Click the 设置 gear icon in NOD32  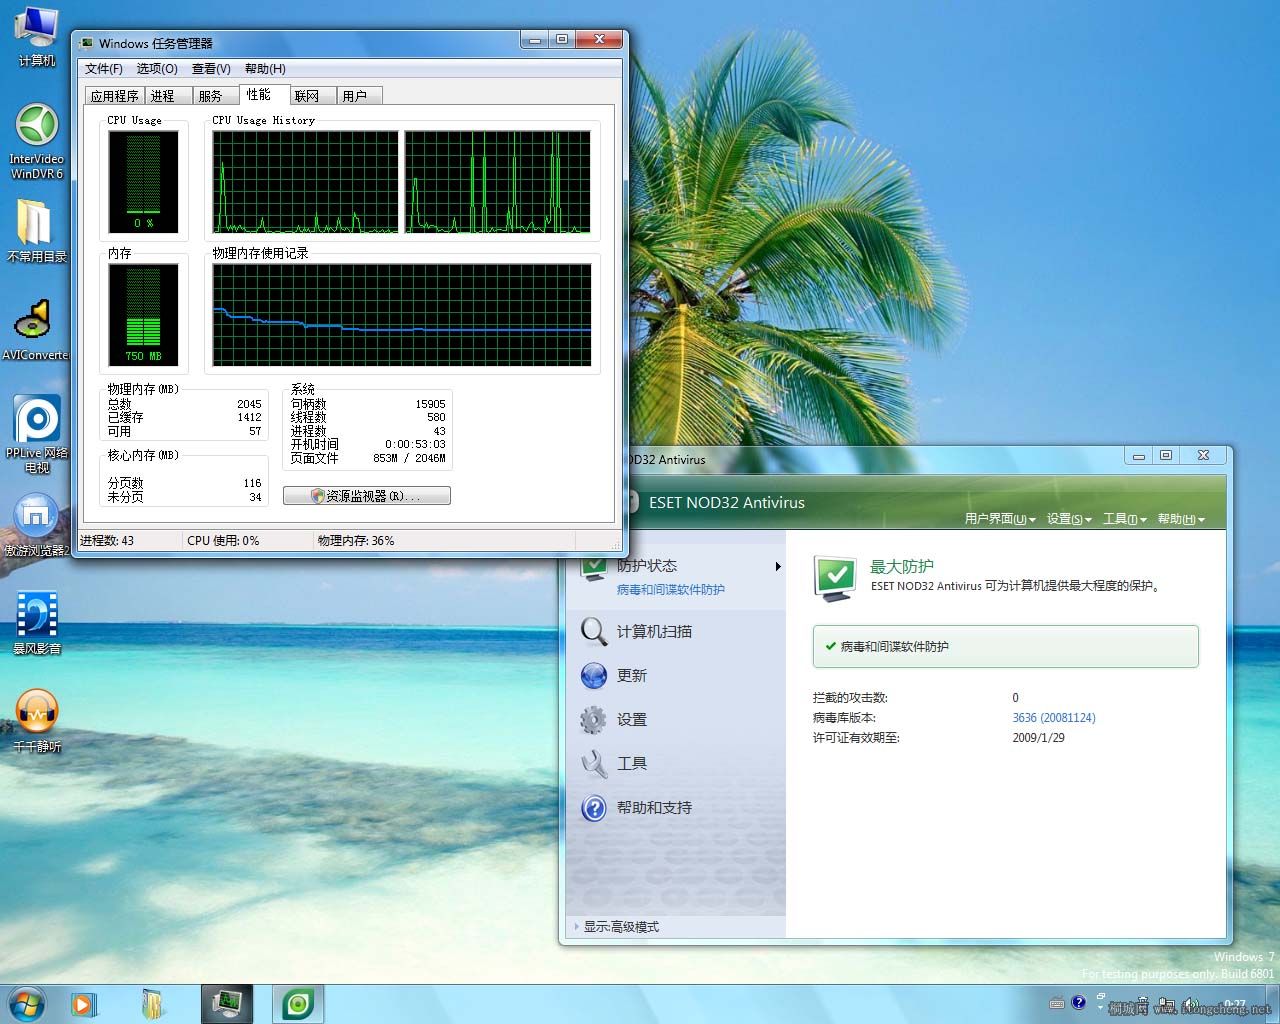594,719
